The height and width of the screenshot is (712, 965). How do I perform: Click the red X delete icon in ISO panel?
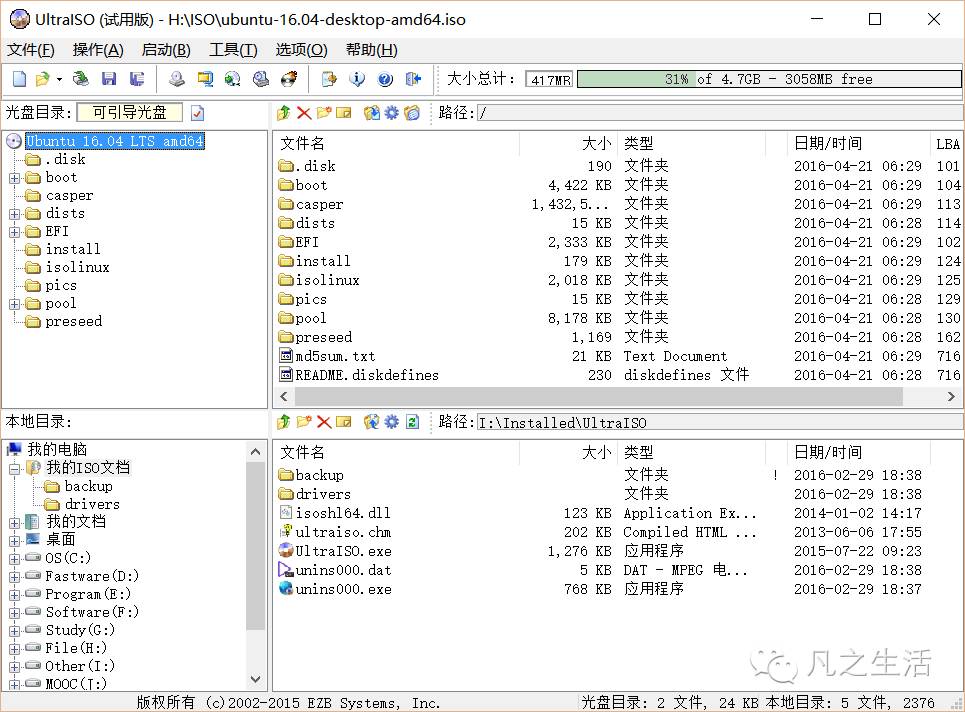click(303, 112)
